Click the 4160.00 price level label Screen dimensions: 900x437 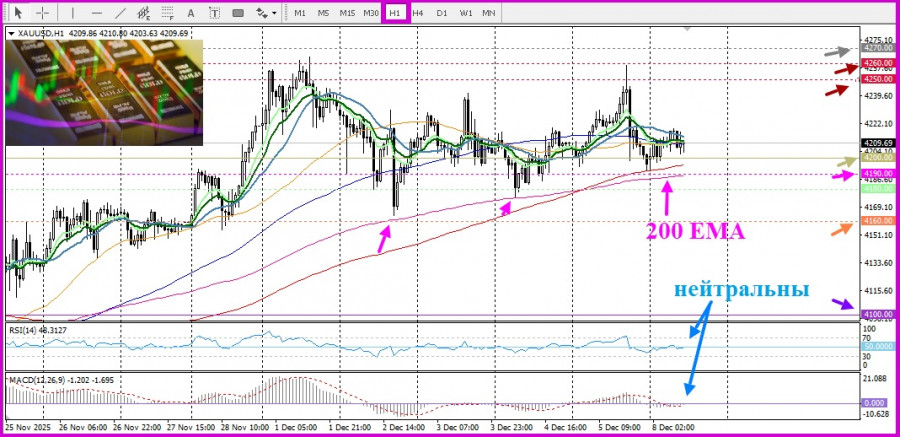pos(877,221)
